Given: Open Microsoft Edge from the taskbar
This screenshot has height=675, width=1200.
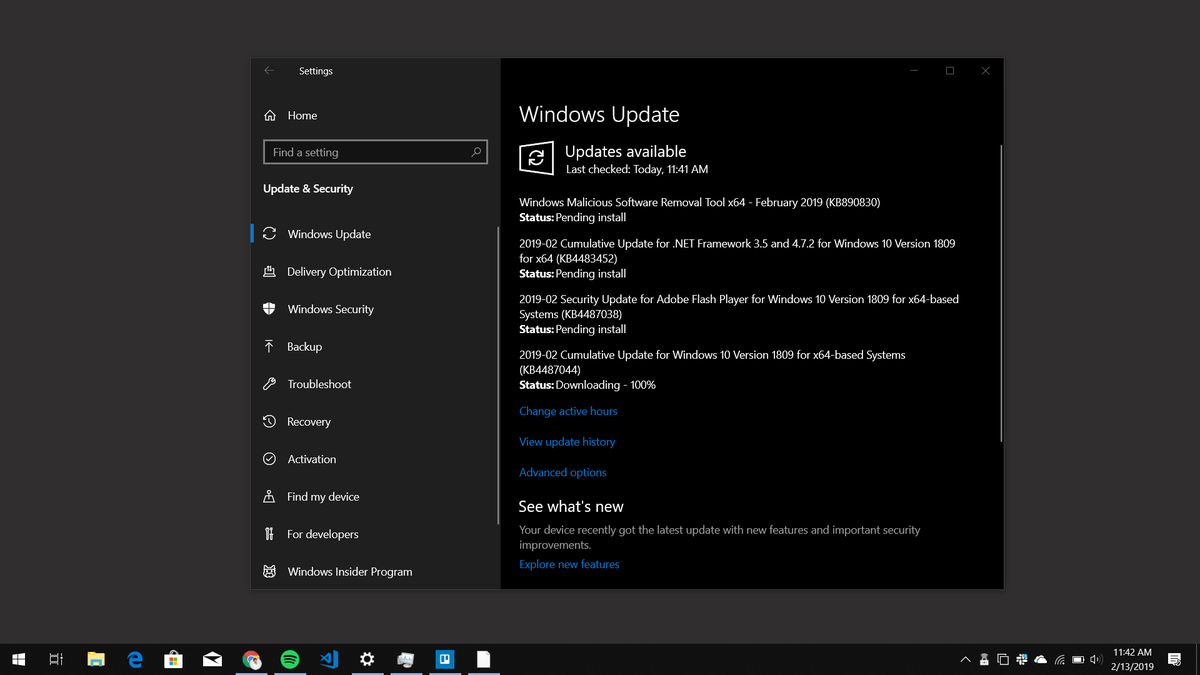Looking at the screenshot, I should (x=135, y=659).
